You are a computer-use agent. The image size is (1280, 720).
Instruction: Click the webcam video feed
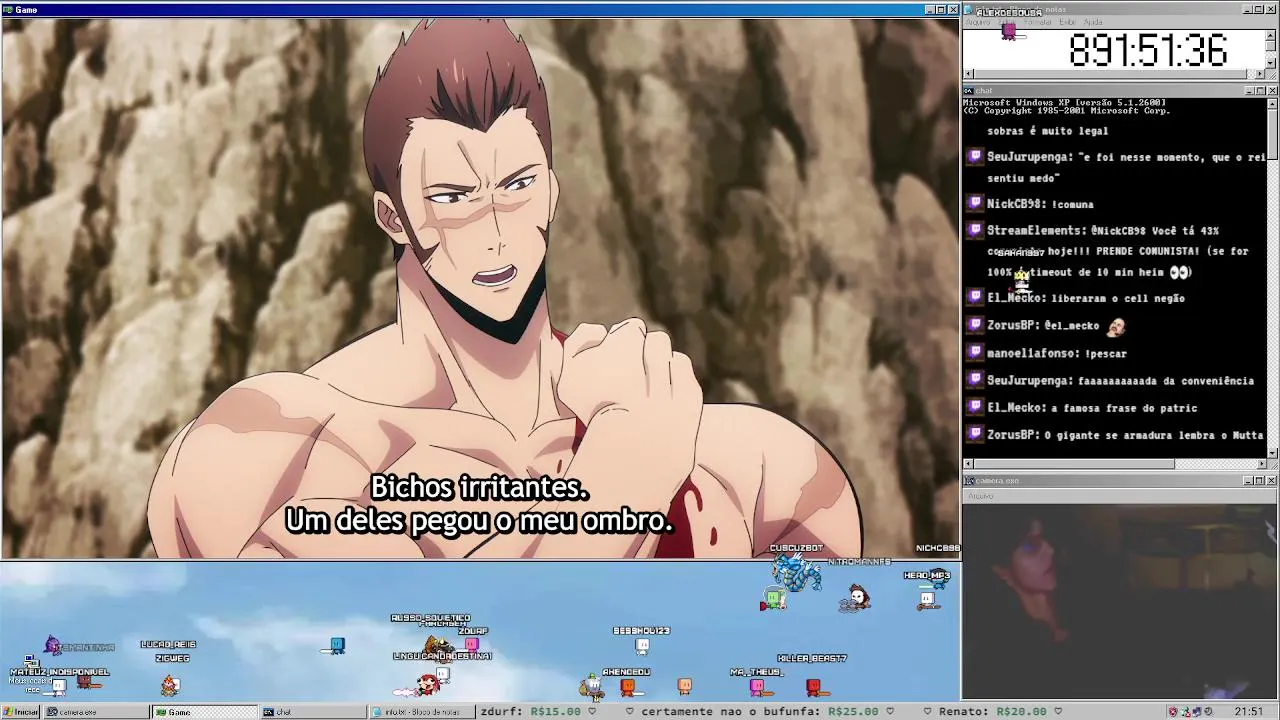pos(1120,600)
